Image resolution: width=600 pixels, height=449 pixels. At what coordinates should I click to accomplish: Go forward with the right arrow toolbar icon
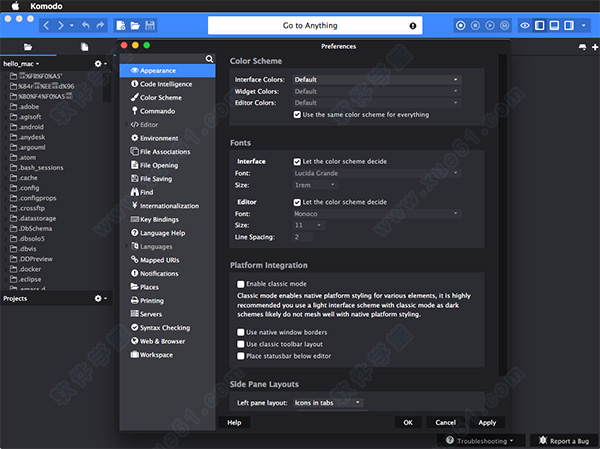[x=61, y=26]
